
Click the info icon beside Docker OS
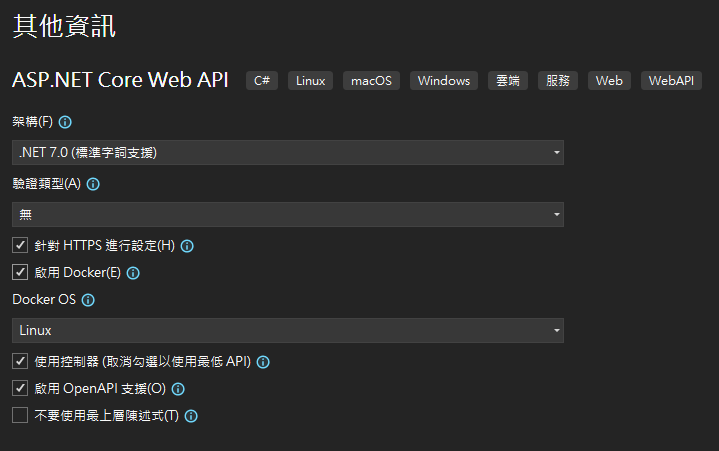tap(88, 300)
